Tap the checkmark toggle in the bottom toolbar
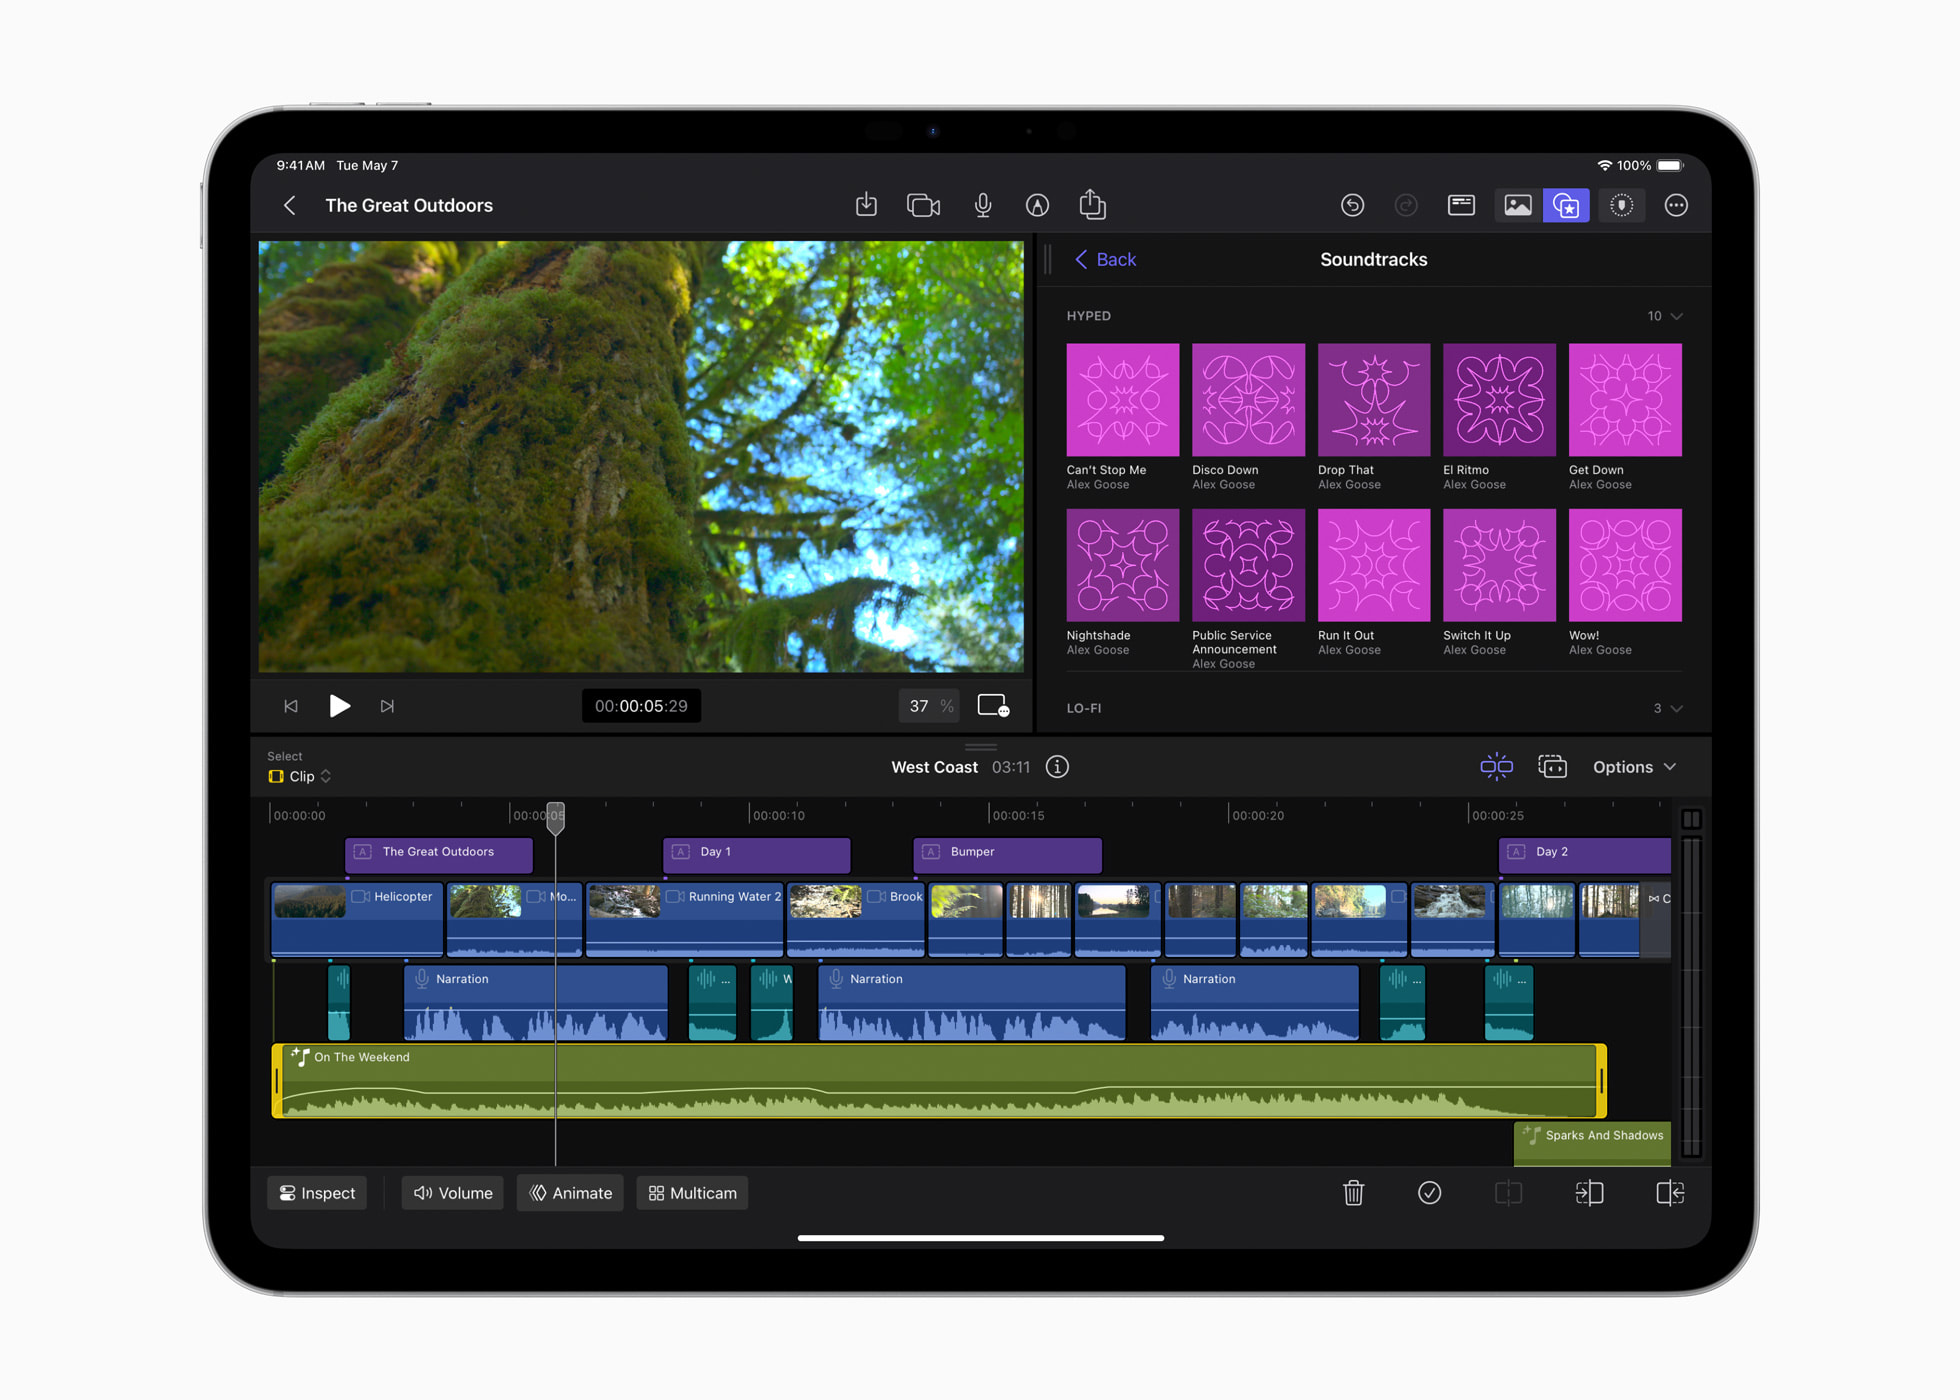The image size is (1960, 1400). (x=1429, y=1192)
